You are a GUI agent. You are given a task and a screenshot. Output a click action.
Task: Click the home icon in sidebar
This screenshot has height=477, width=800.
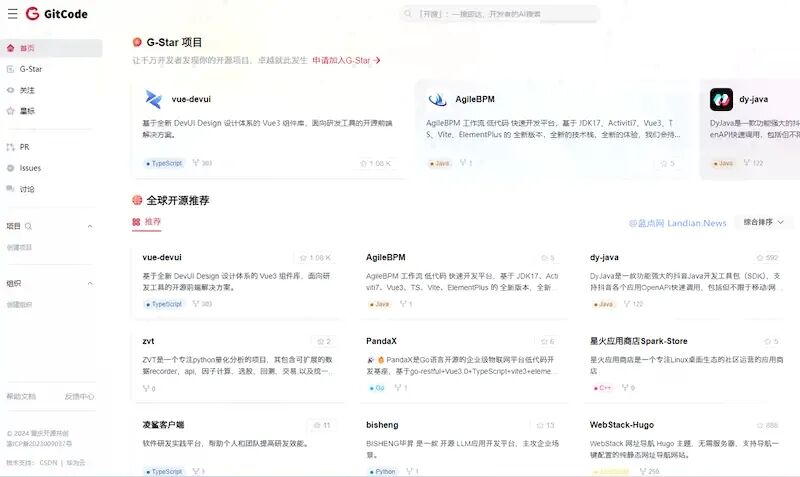10,48
